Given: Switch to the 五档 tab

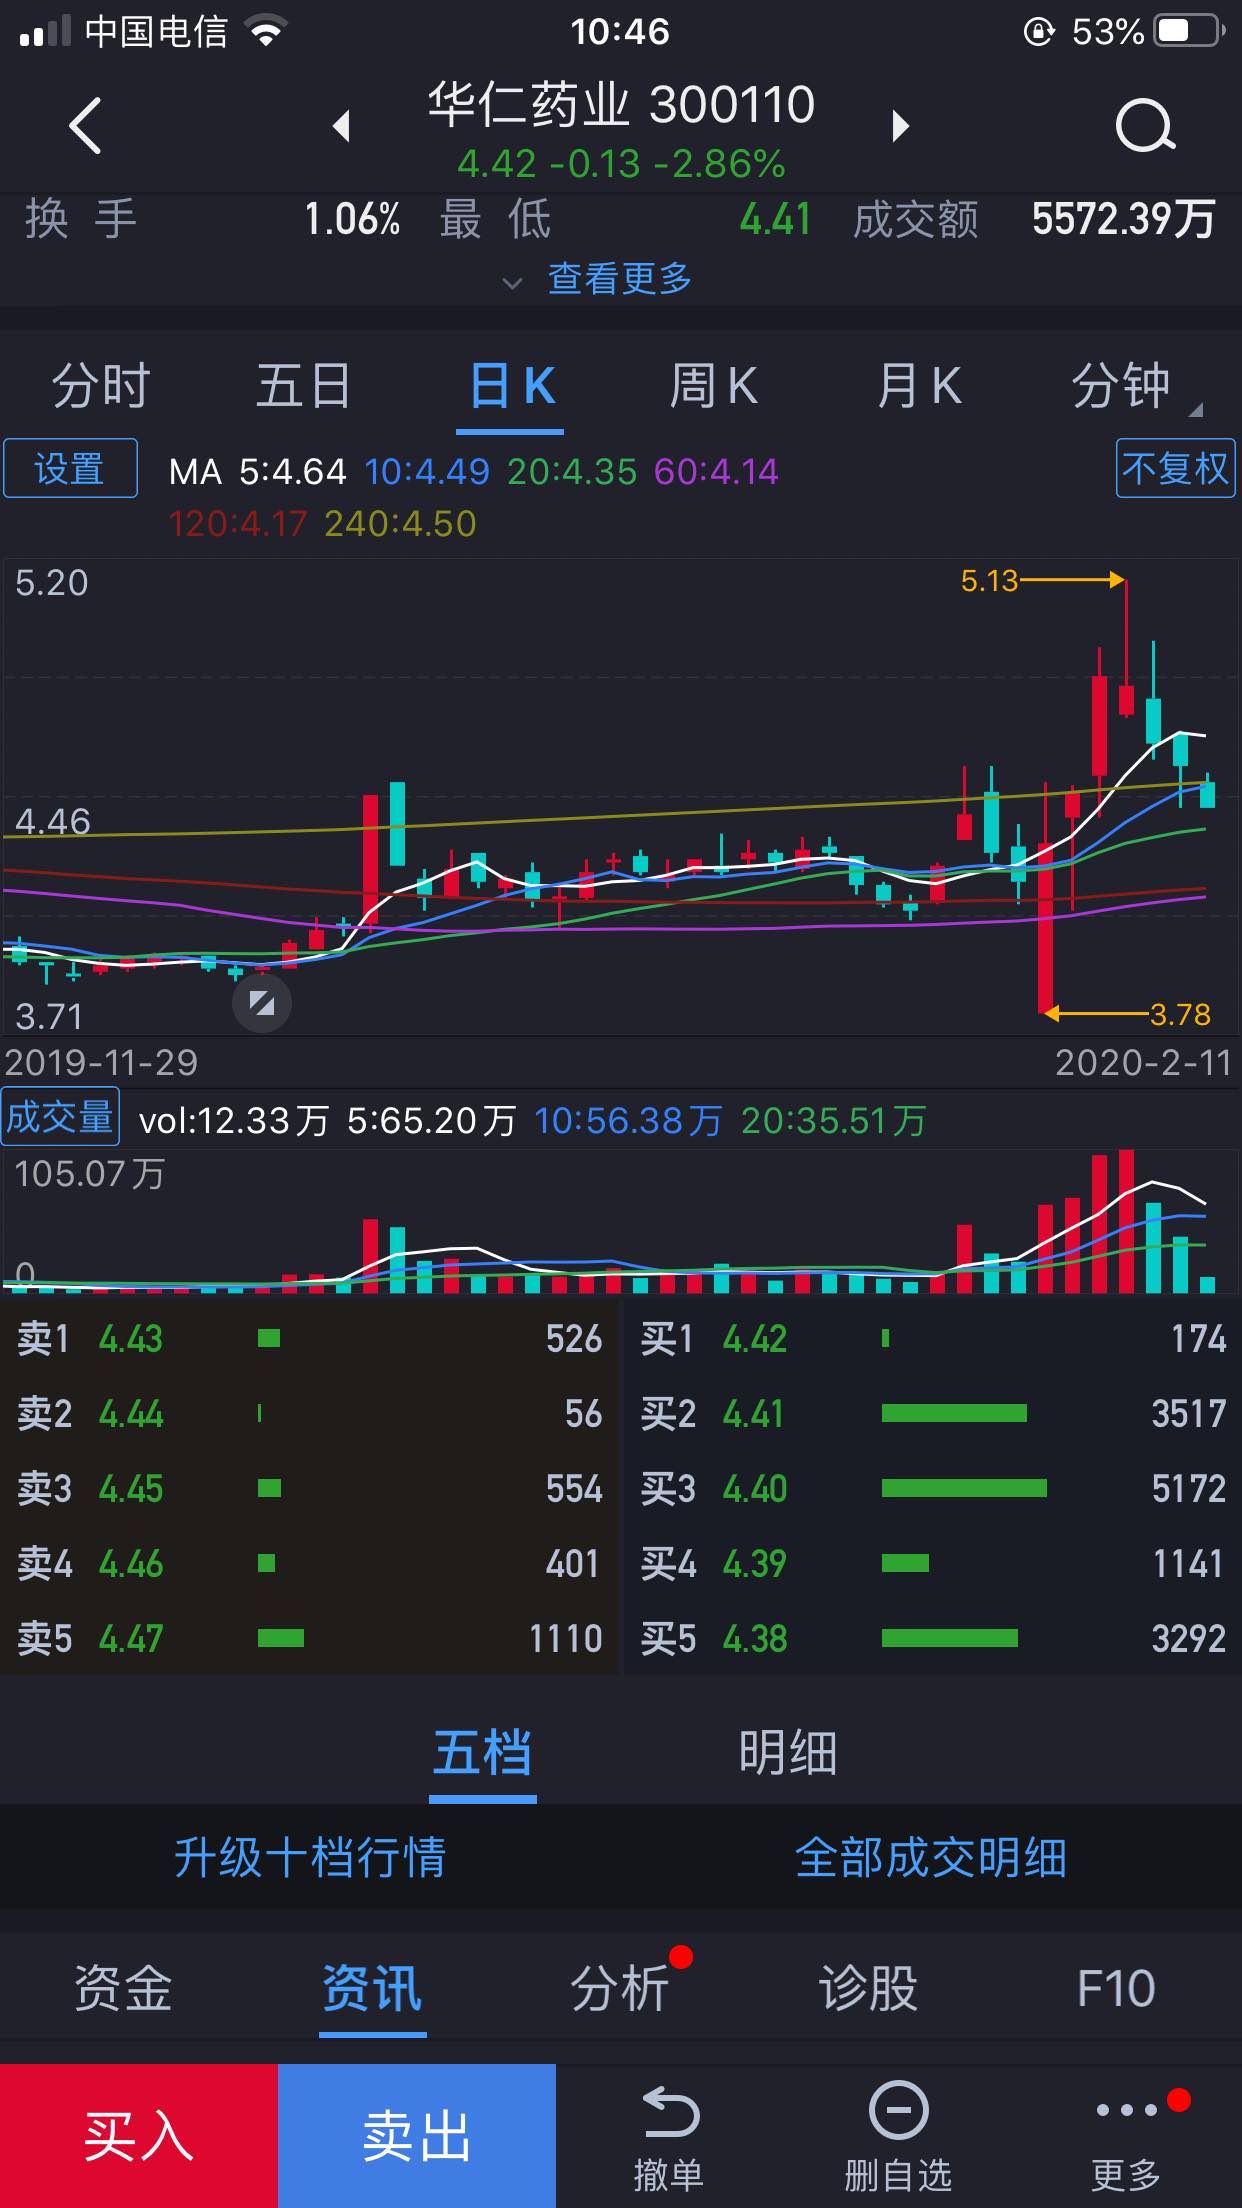Looking at the screenshot, I should coord(482,1753).
